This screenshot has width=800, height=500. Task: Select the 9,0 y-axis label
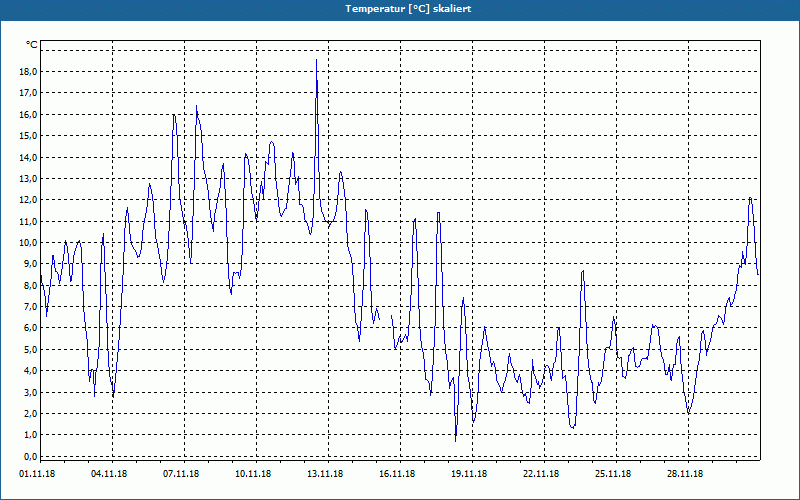(30, 264)
